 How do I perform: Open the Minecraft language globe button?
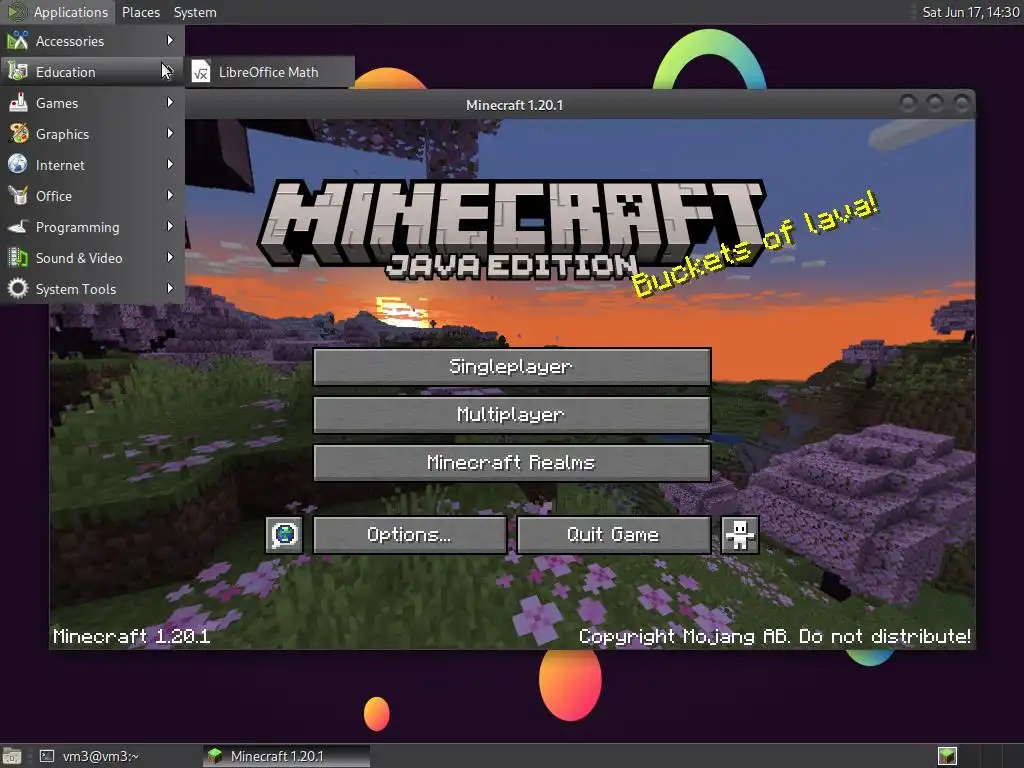click(285, 535)
